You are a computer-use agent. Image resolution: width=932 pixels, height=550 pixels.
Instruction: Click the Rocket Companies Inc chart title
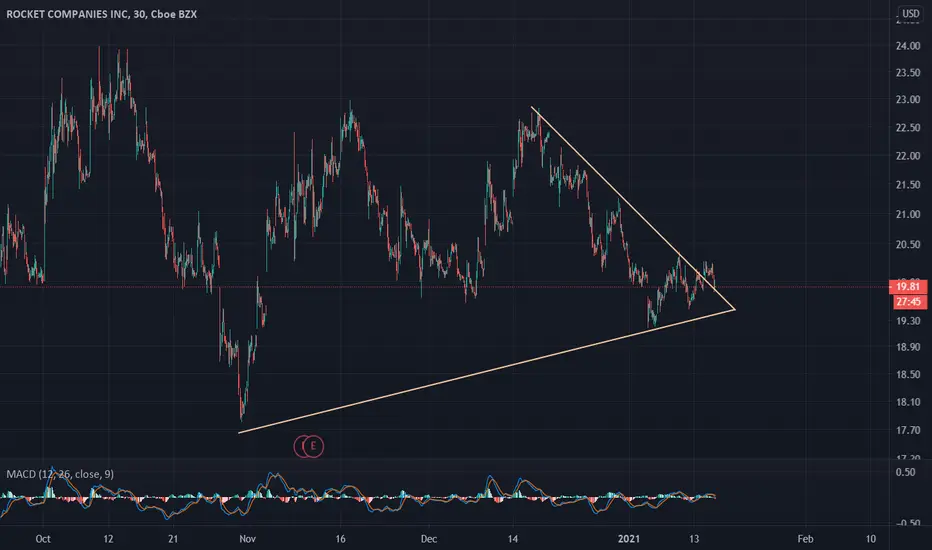(102, 14)
